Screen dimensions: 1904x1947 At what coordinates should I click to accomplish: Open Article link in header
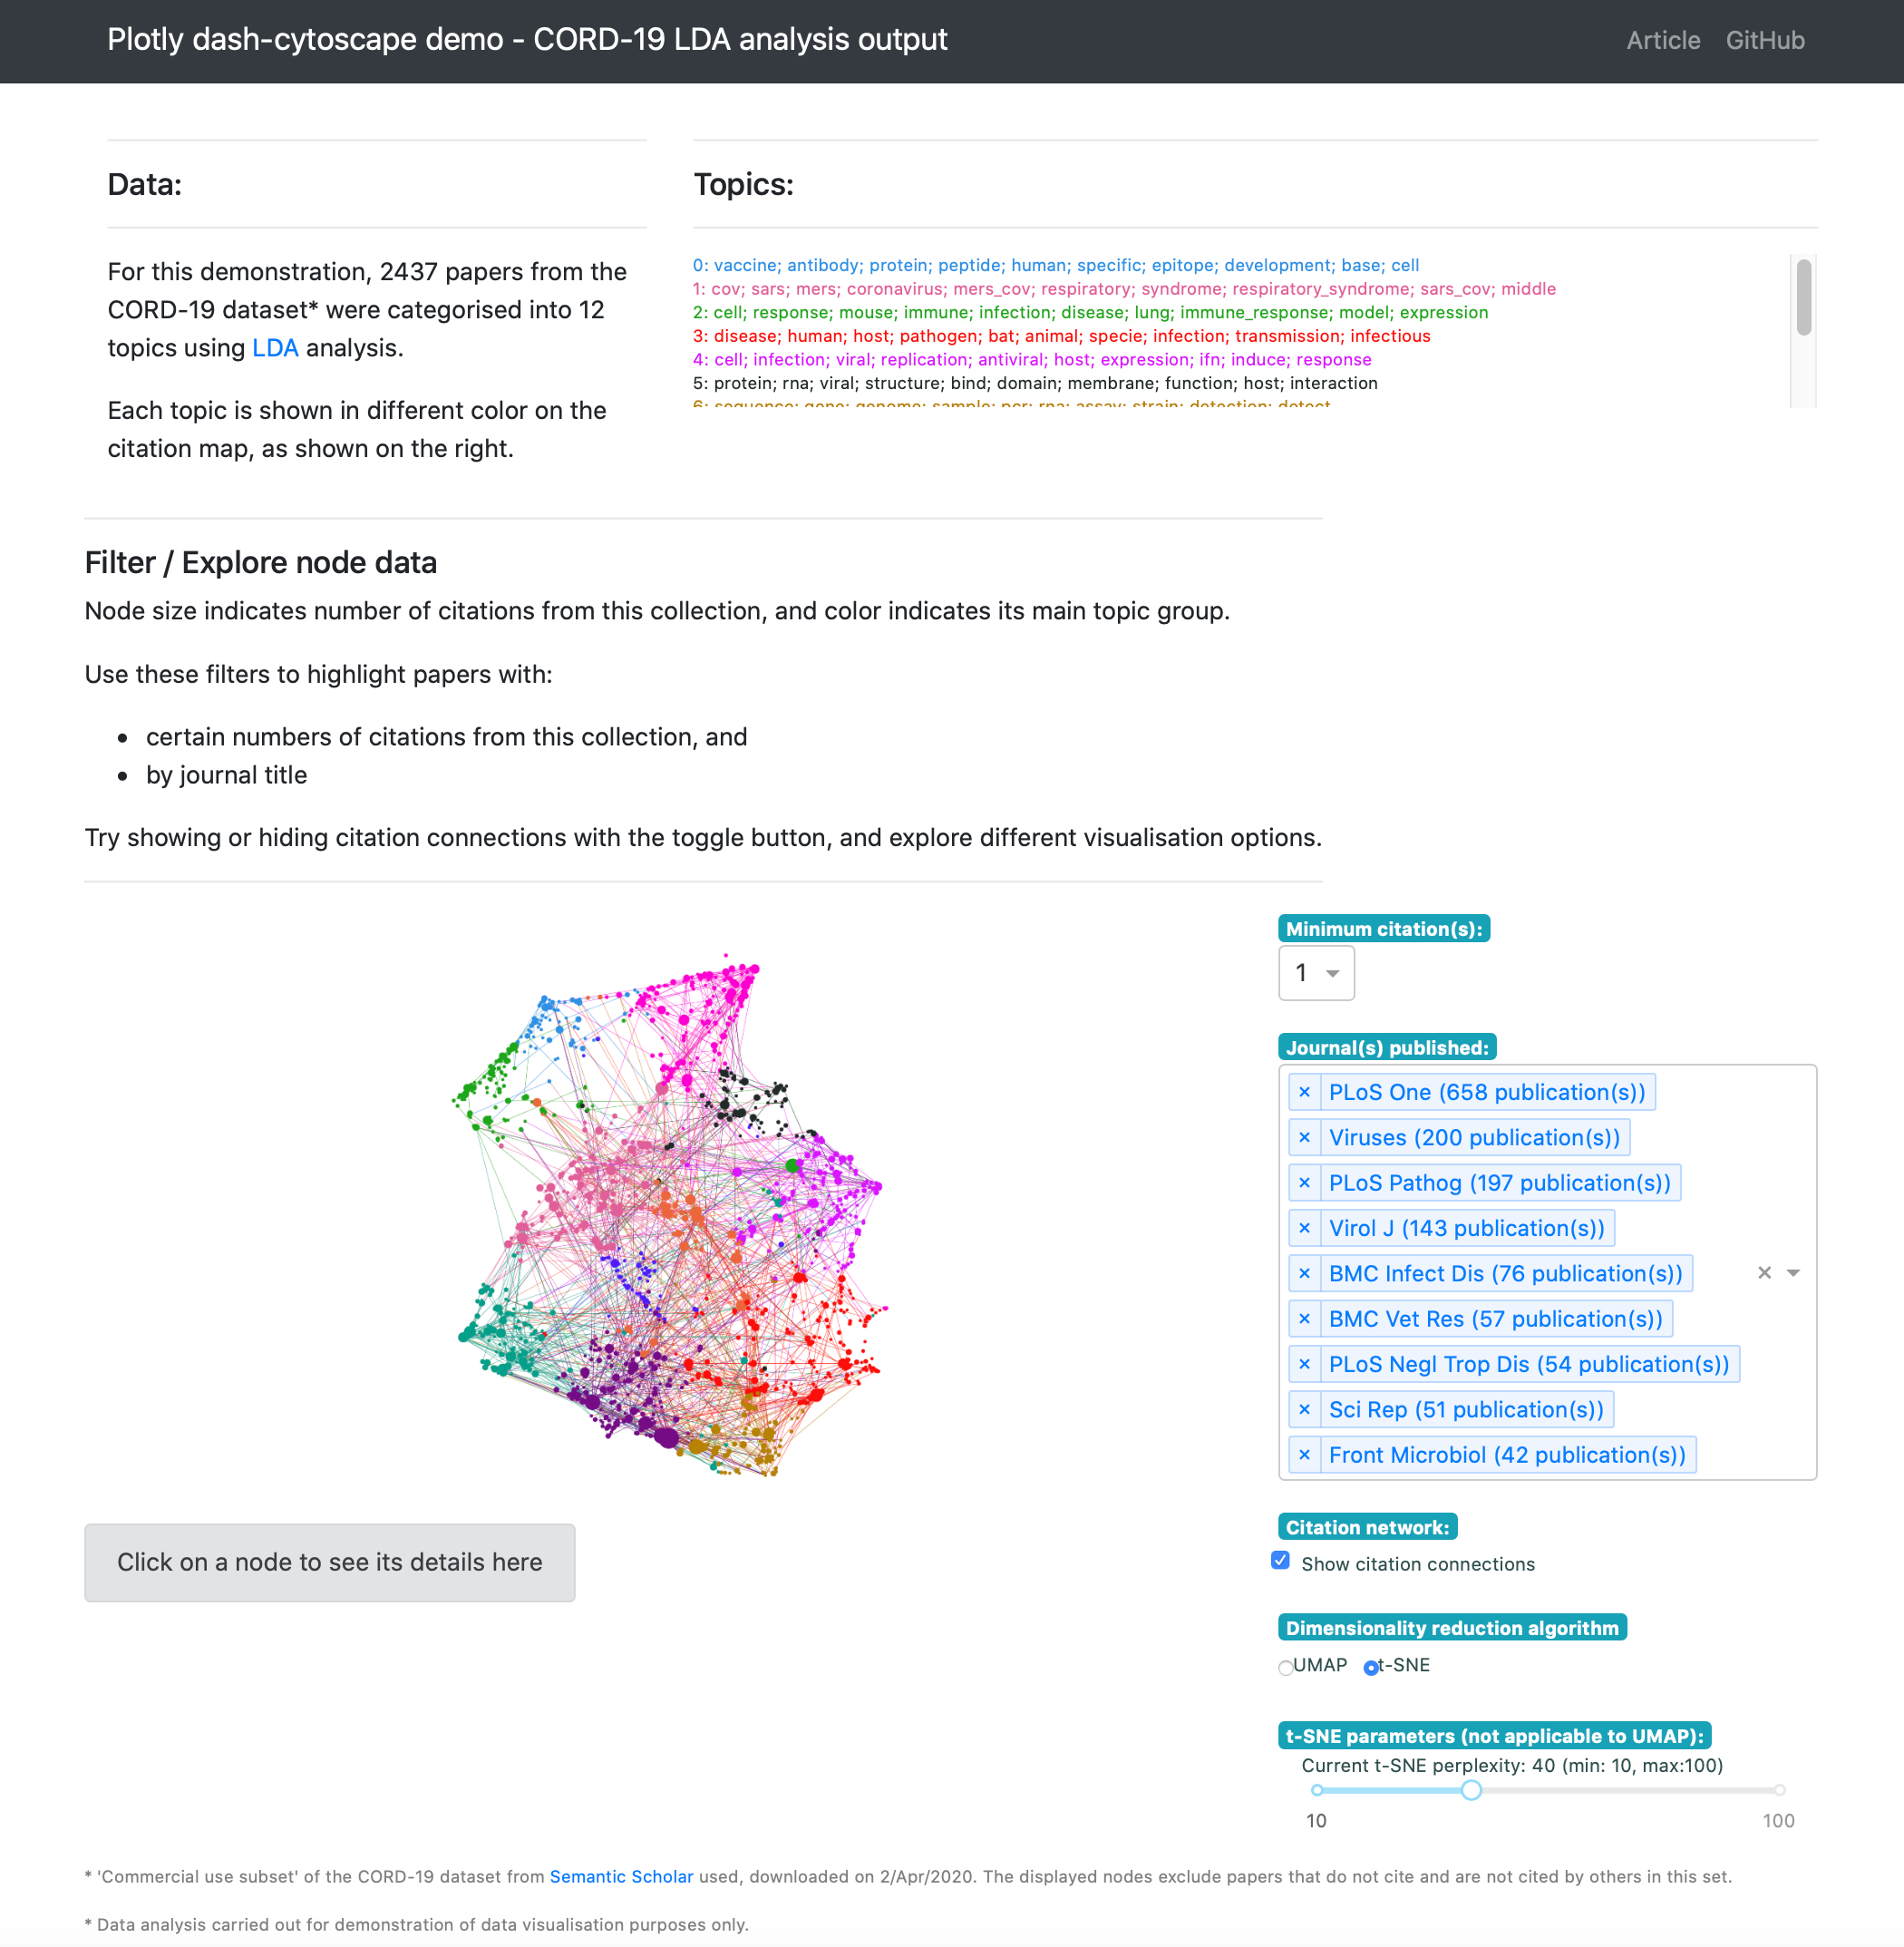[x=1662, y=40]
